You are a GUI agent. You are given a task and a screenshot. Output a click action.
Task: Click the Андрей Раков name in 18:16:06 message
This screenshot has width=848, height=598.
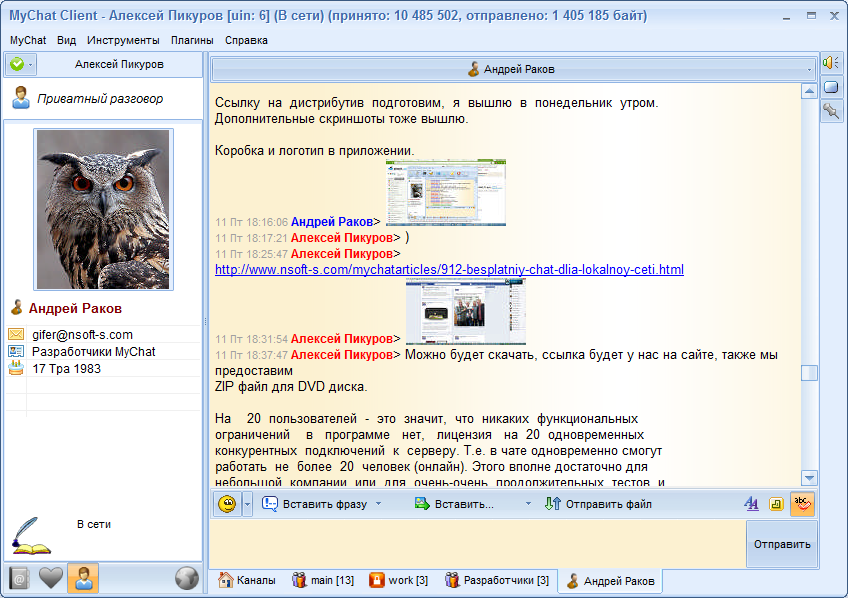click(x=332, y=222)
